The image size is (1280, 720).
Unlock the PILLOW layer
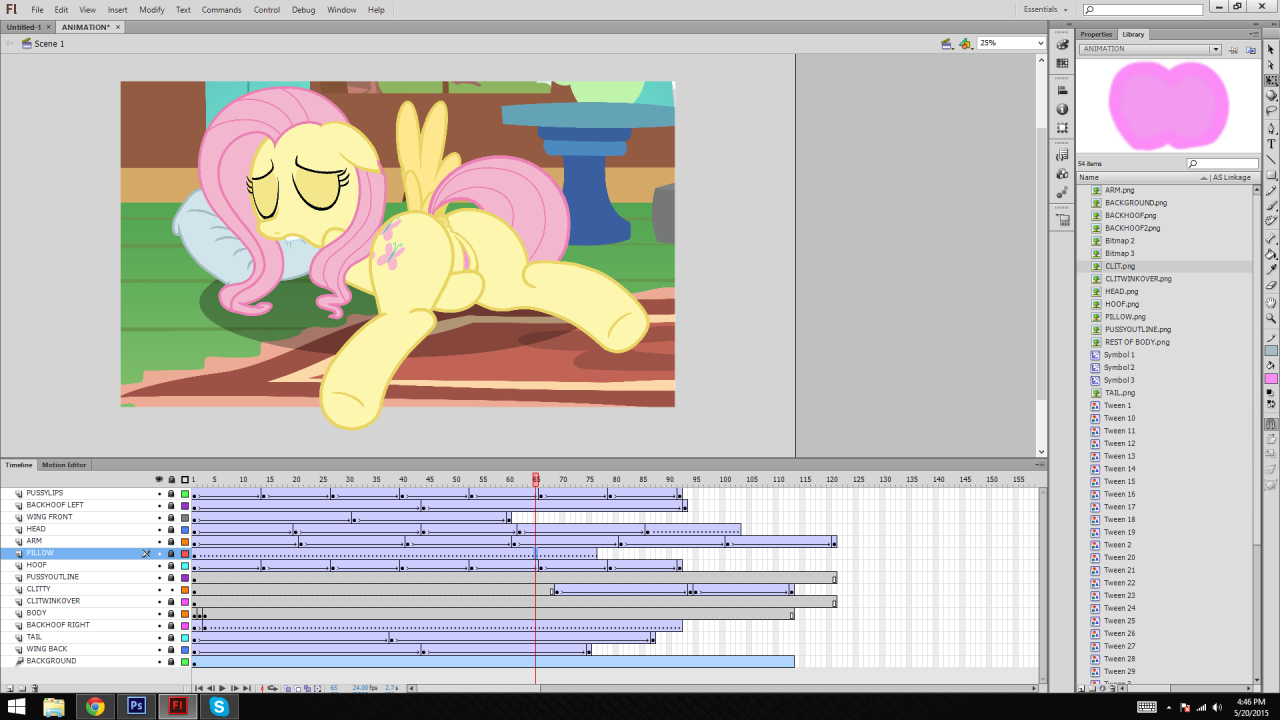[x=171, y=553]
